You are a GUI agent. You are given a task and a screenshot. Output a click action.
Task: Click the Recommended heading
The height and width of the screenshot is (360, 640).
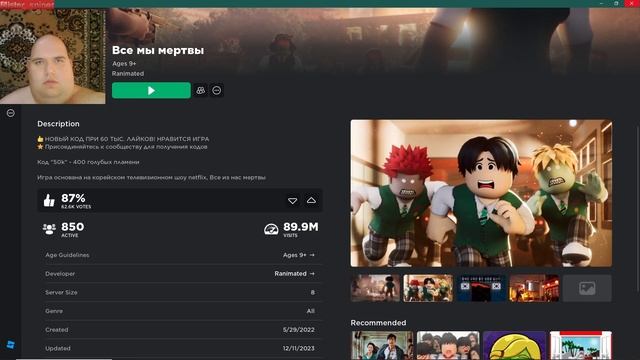point(378,322)
